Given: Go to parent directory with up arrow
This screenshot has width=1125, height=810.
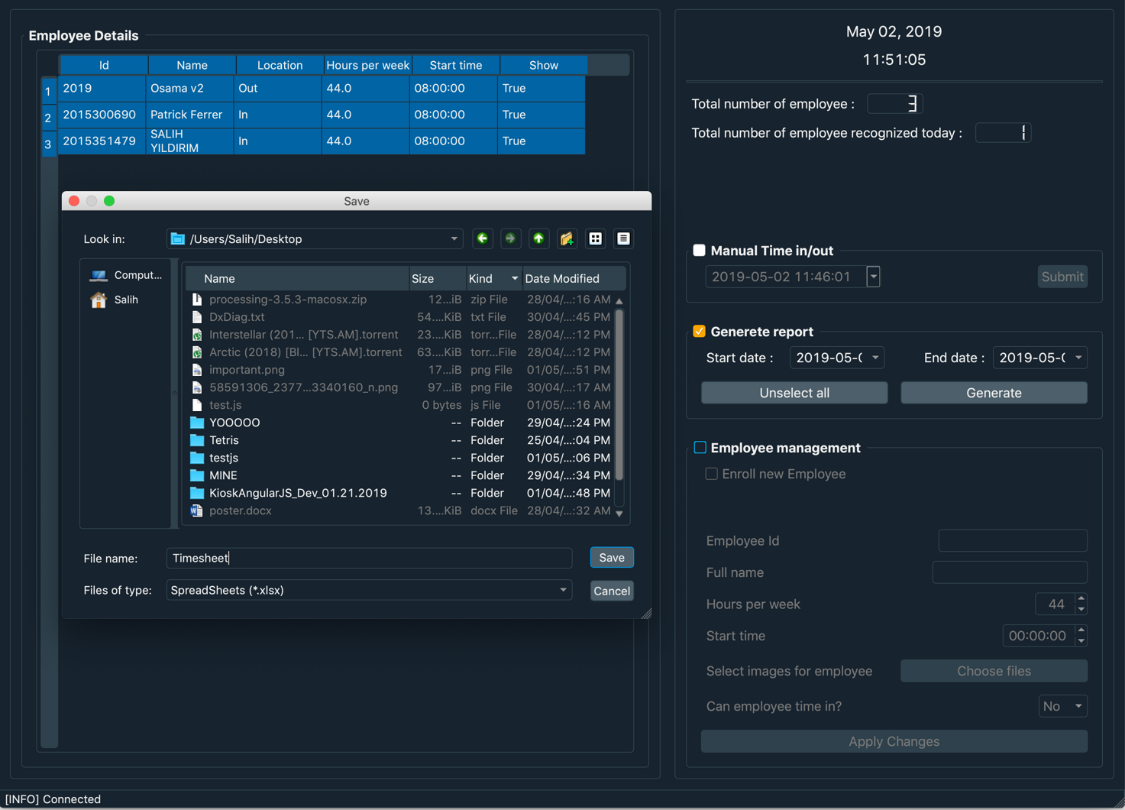Looking at the screenshot, I should tap(539, 239).
